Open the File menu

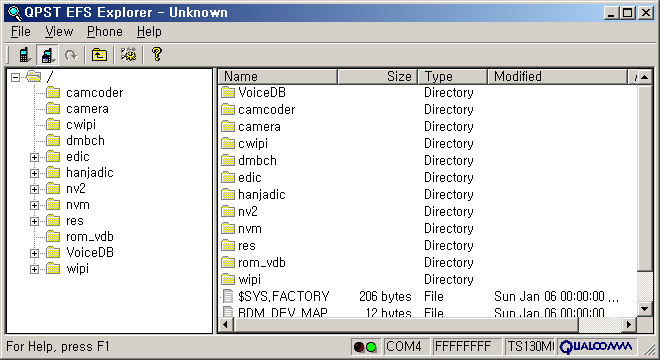click(x=21, y=32)
